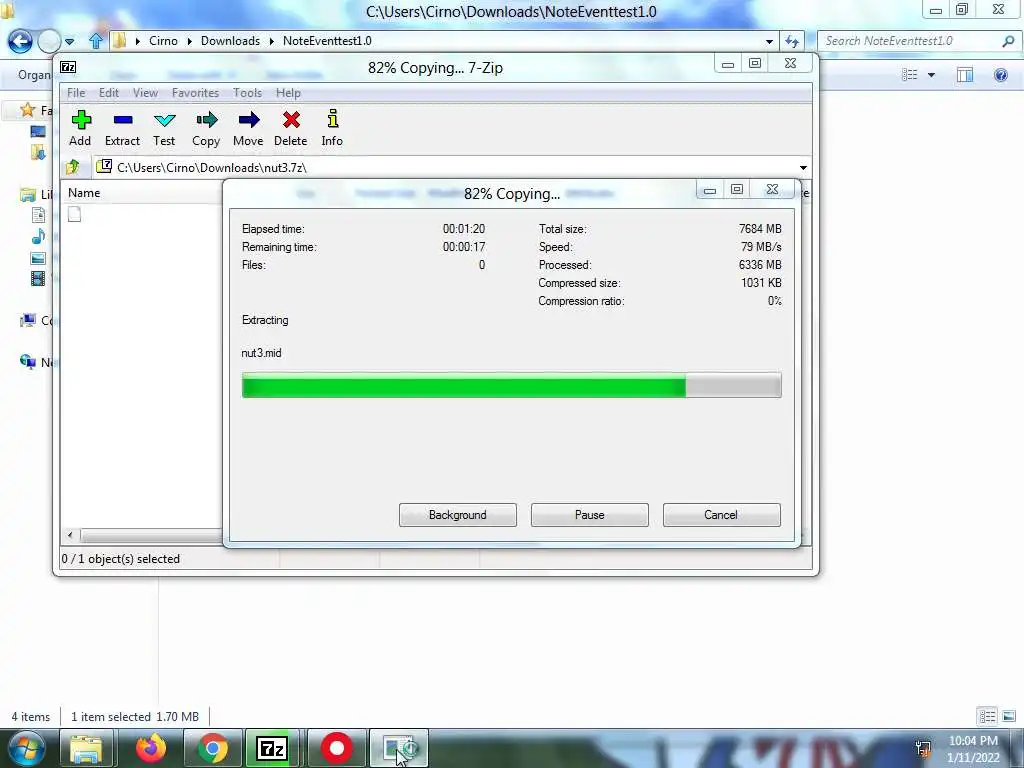1024x768 pixels.
Task: Click the Delete toolbar icon
Action: (291, 120)
